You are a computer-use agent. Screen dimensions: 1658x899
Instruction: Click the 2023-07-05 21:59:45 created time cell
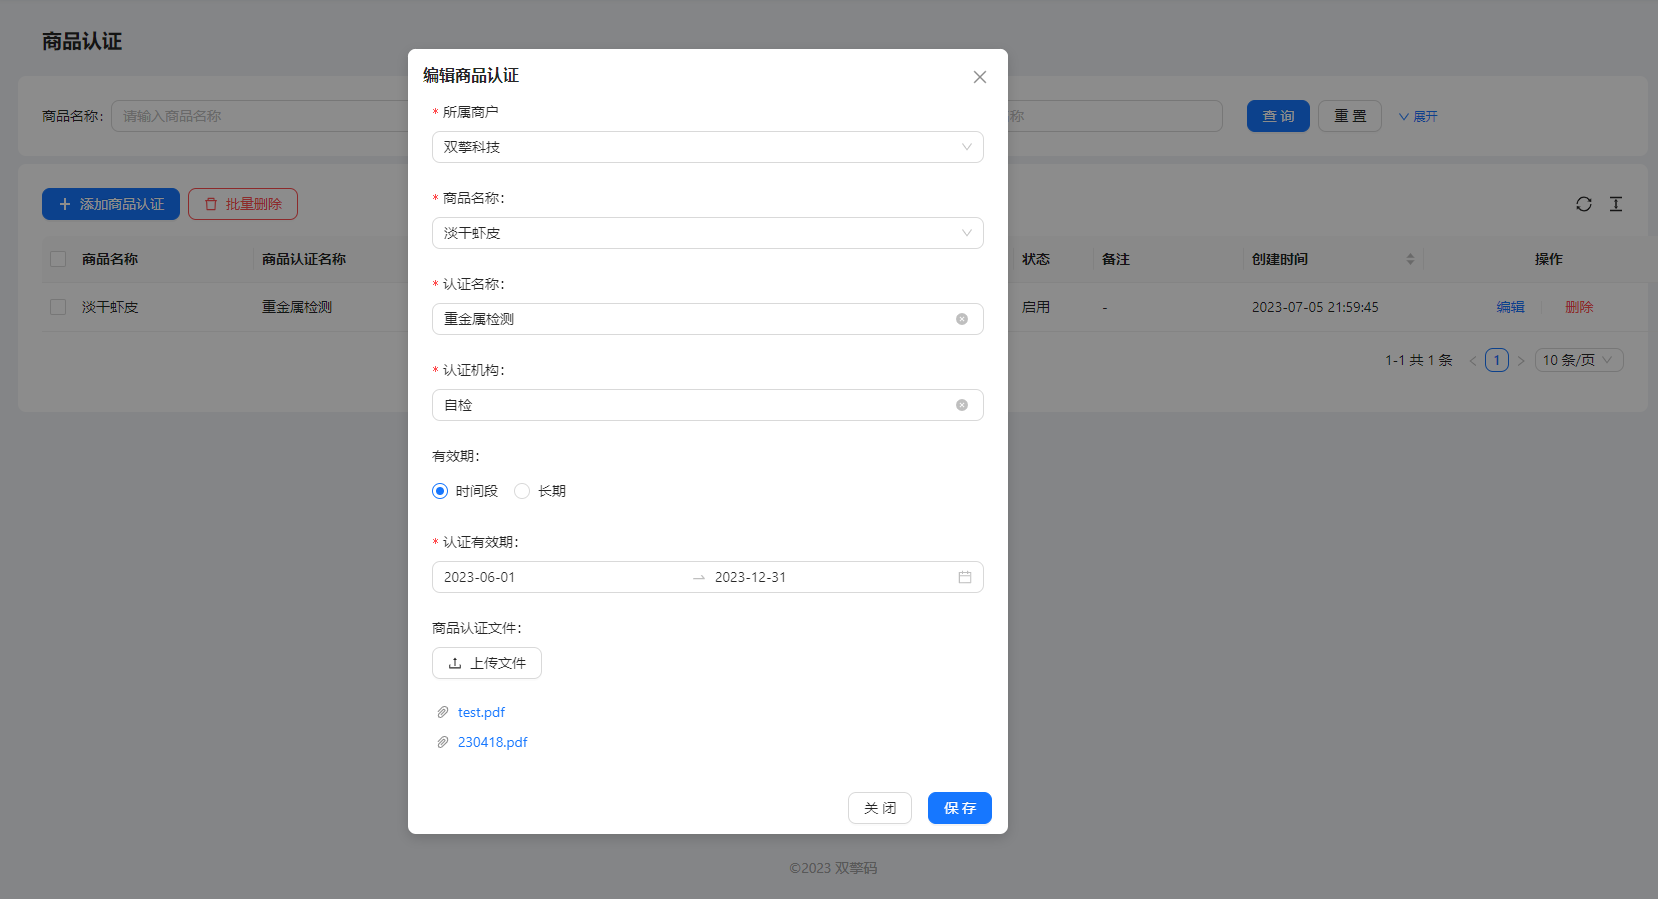pyautogui.click(x=1315, y=307)
